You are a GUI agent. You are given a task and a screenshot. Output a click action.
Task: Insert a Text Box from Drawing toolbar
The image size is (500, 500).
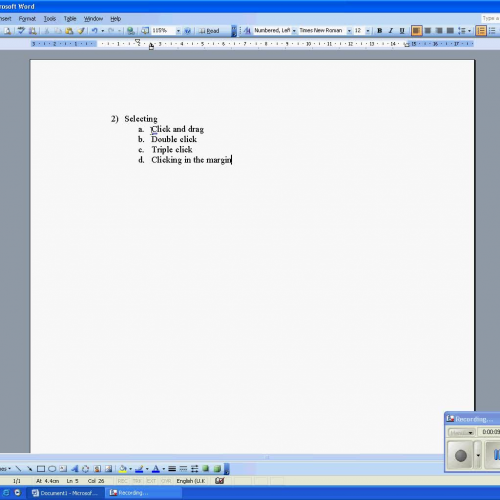[63, 469]
